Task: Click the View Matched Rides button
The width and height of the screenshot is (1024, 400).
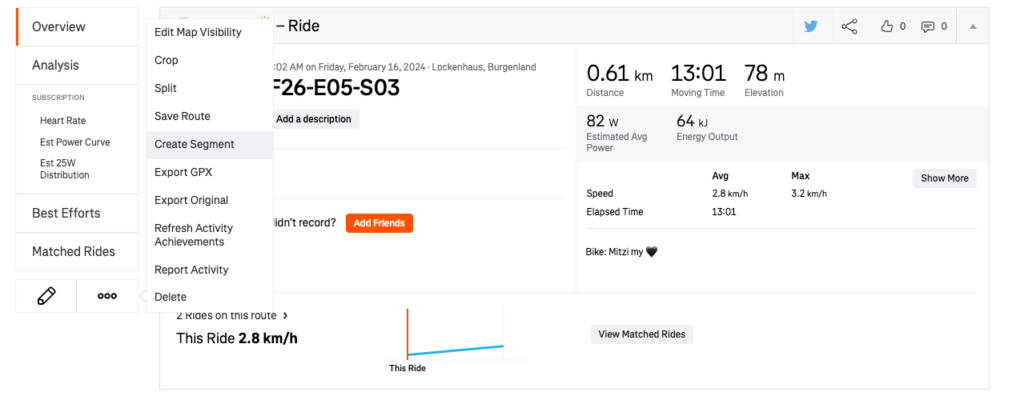Action: click(642, 334)
